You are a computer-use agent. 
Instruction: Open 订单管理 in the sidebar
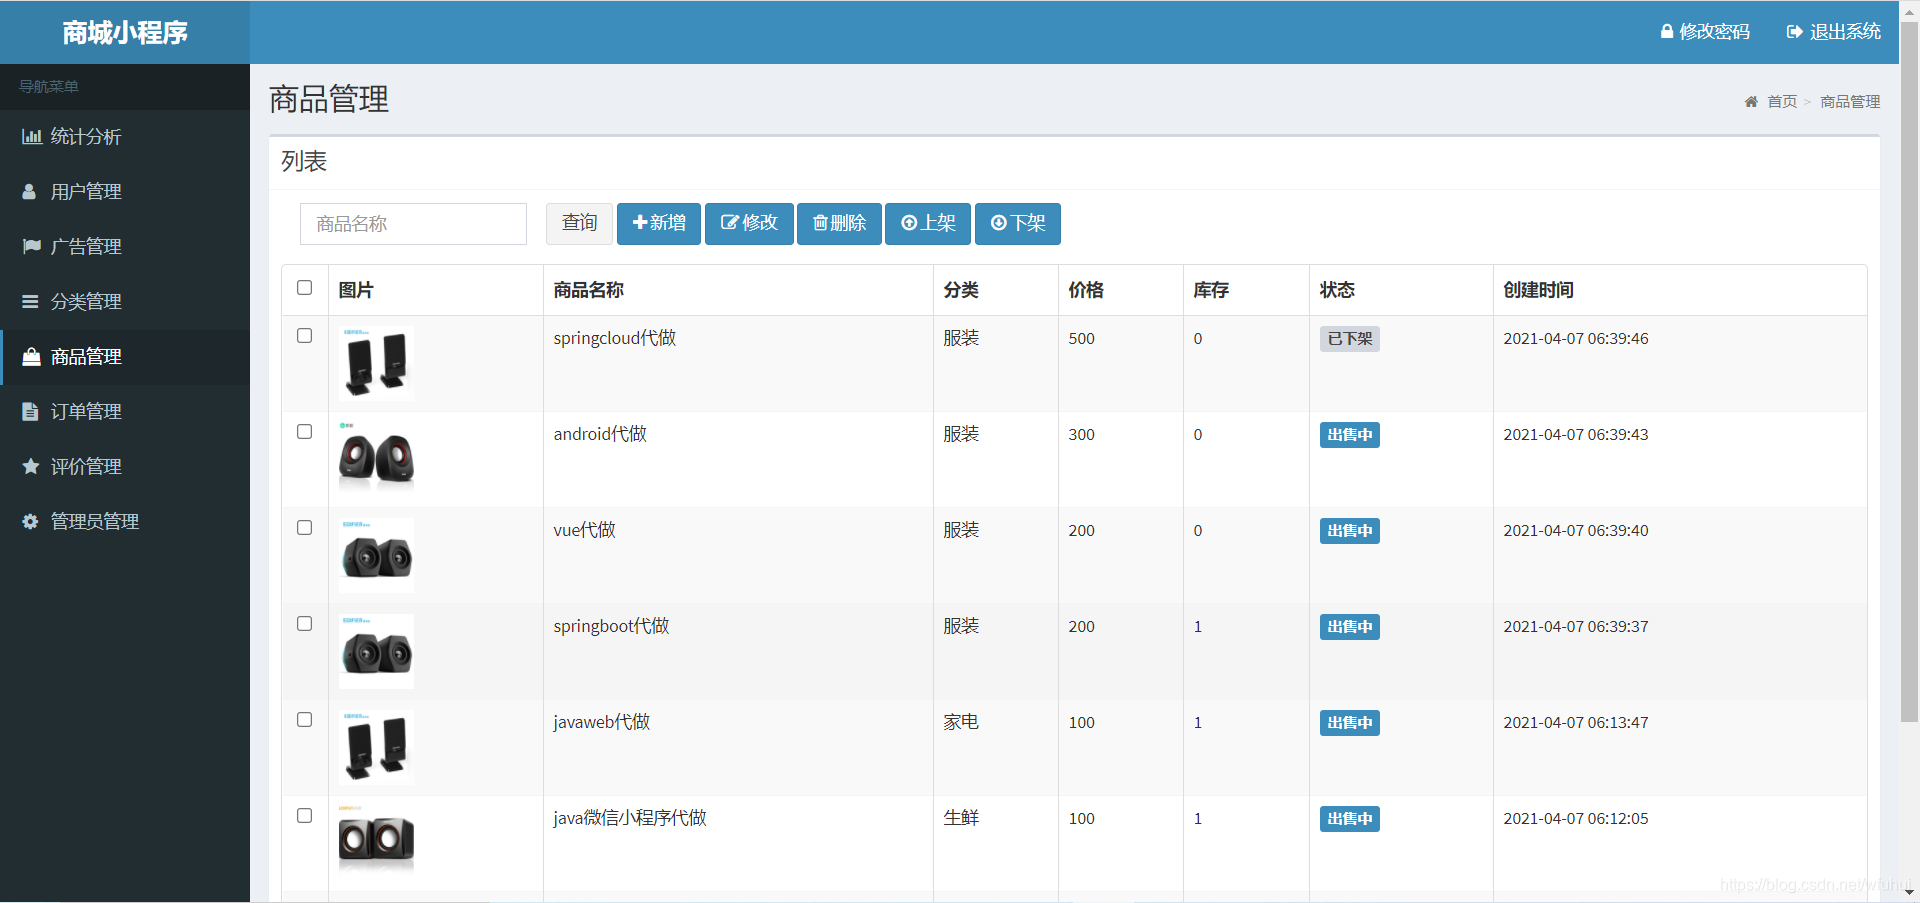(x=125, y=412)
